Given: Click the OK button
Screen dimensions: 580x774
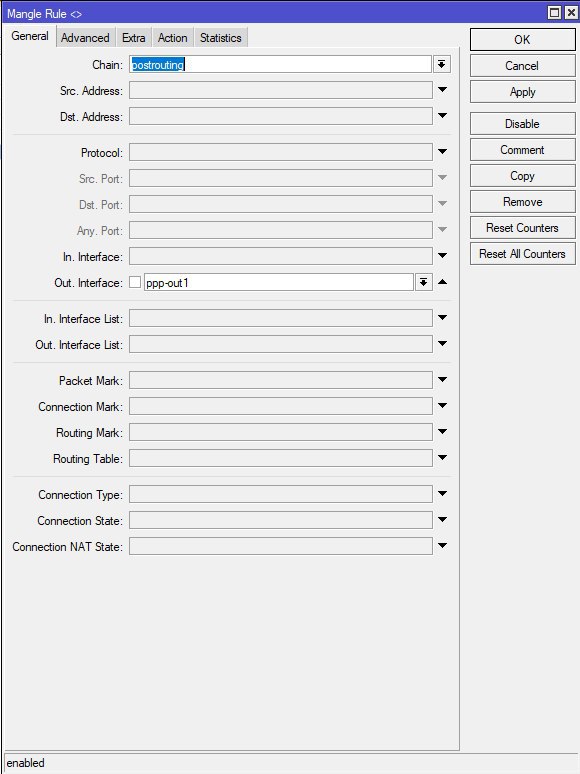Looking at the screenshot, I should (x=522, y=39).
